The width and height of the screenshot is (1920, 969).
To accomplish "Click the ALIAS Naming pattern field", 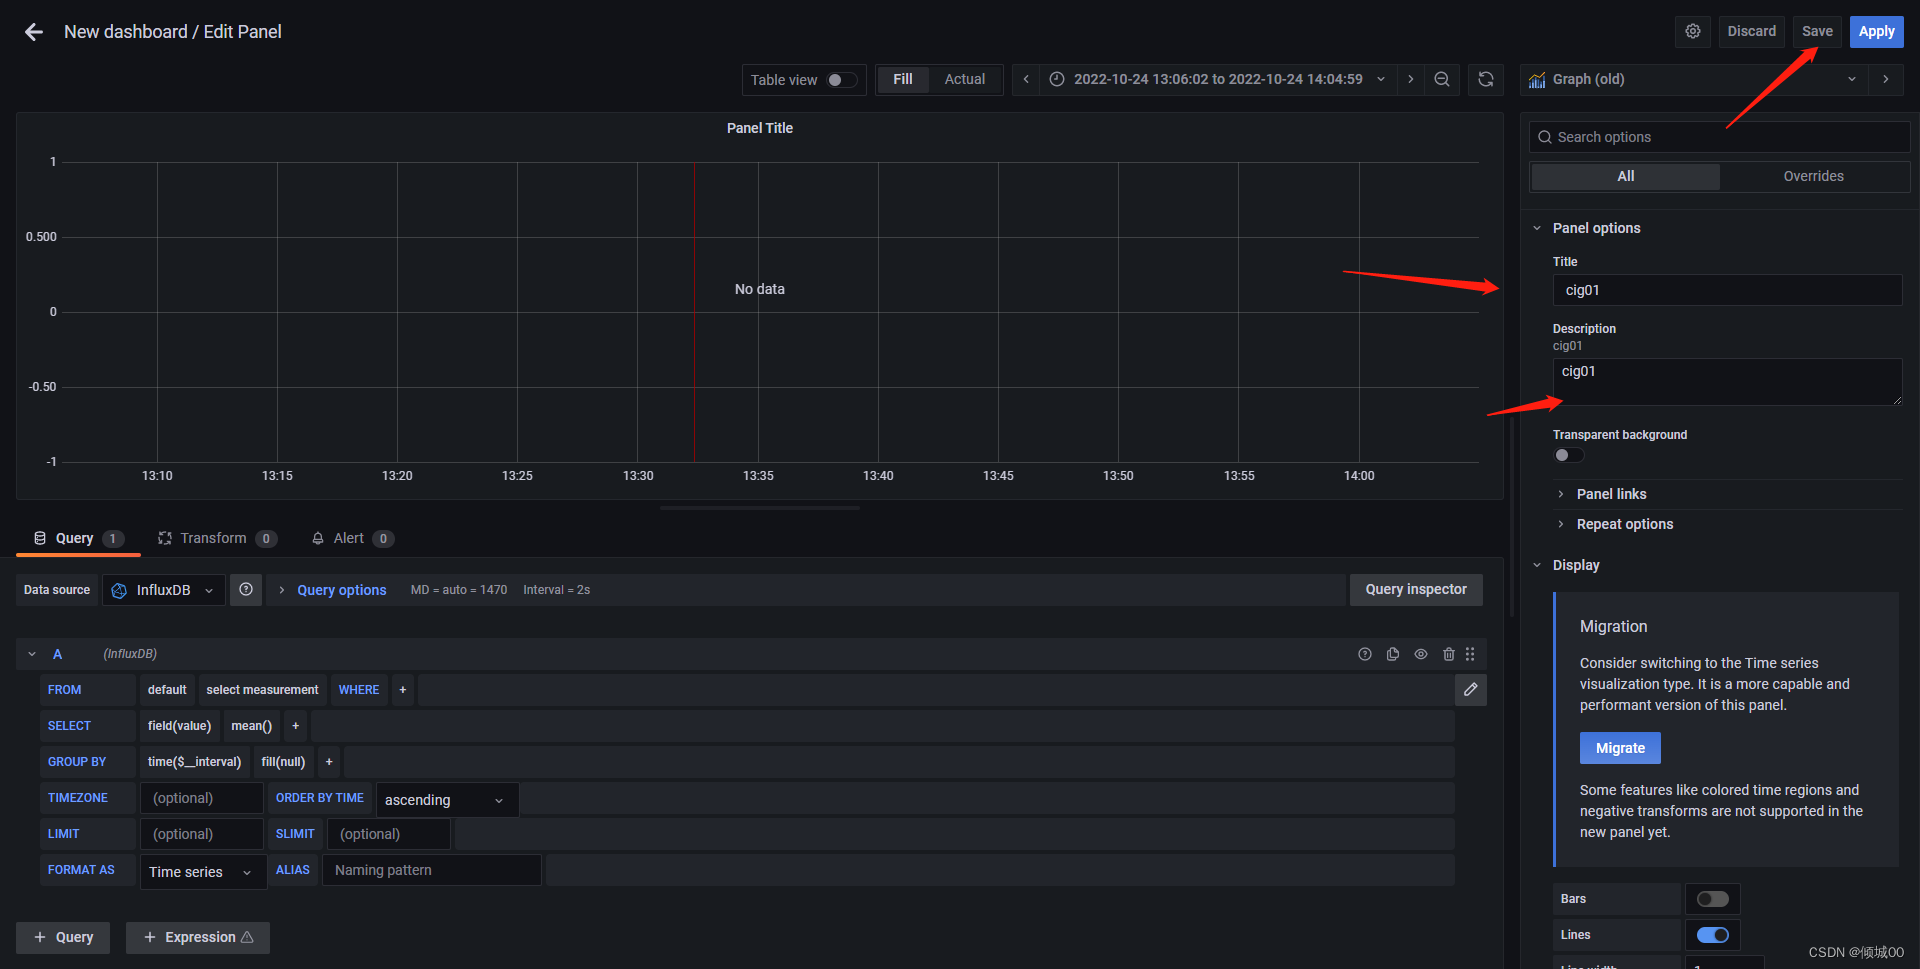I will (x=432, y=870).
